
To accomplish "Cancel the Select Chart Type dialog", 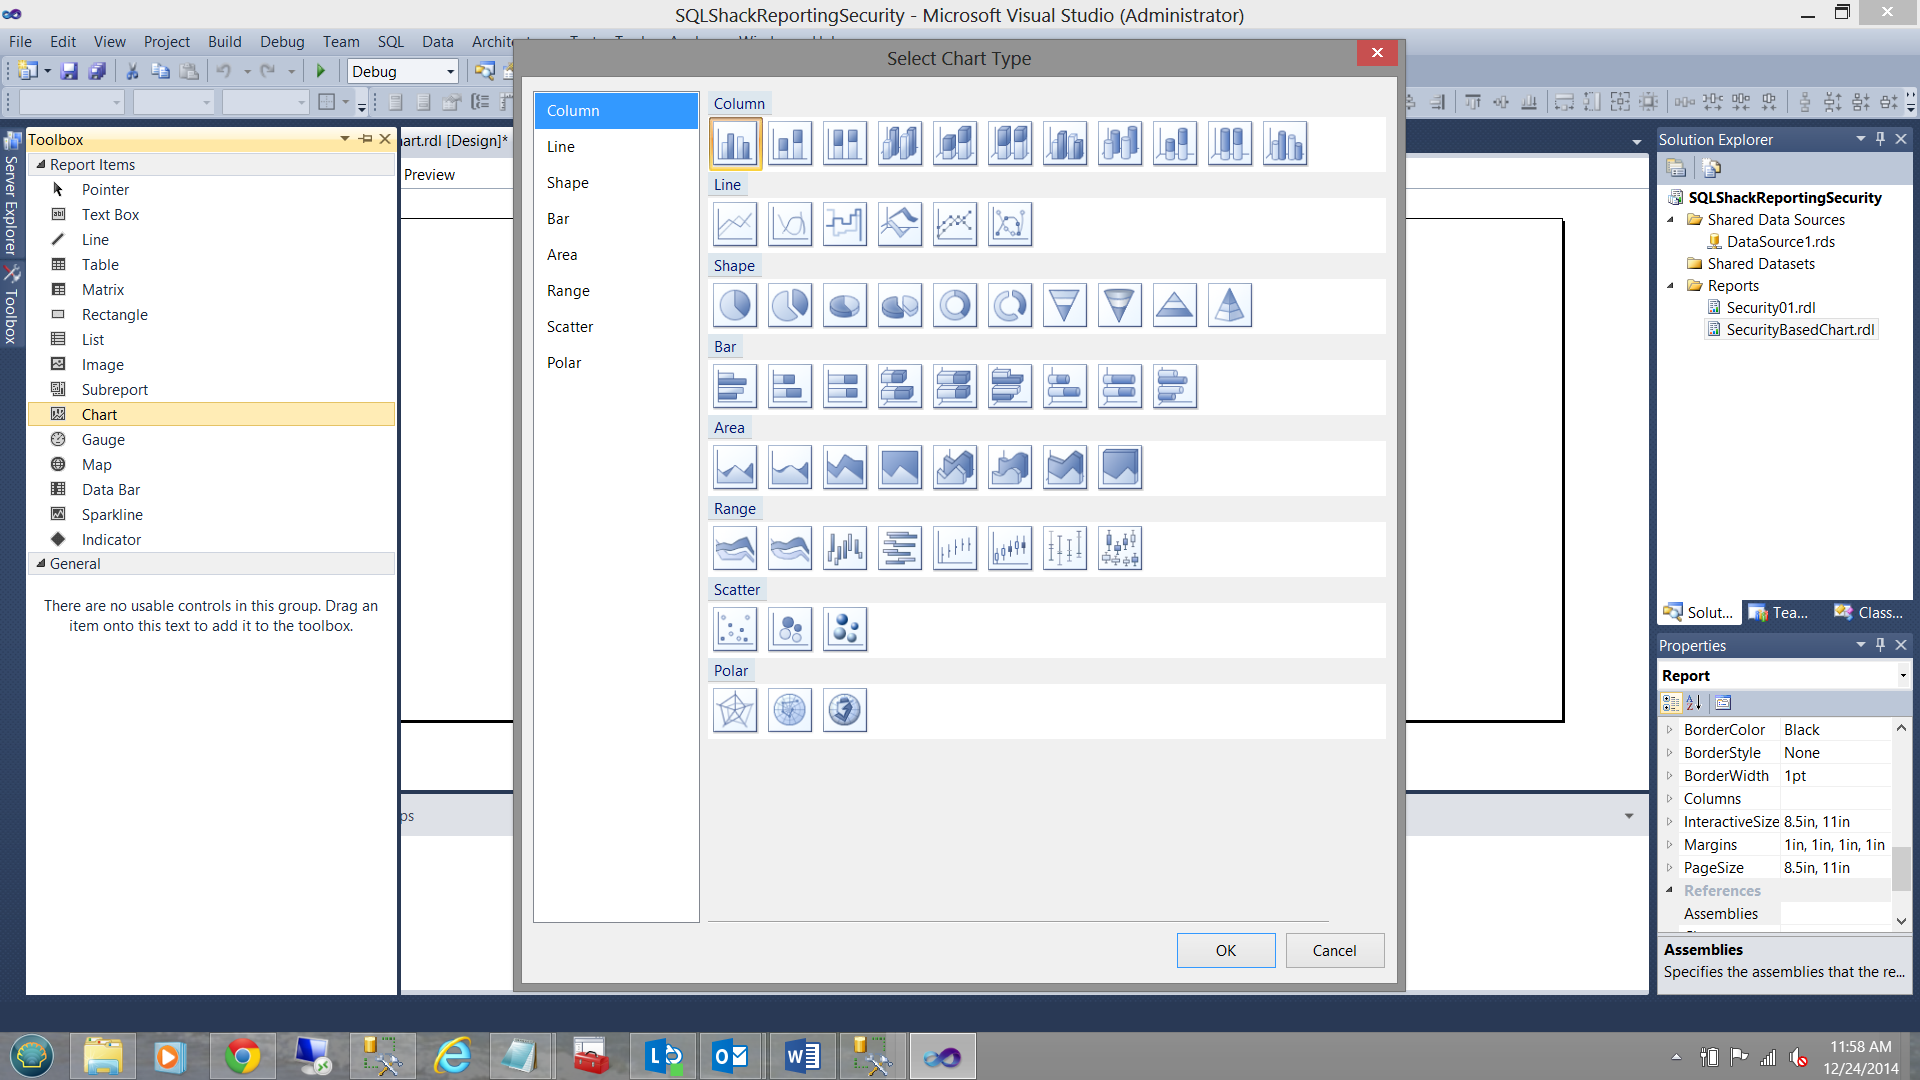I will tap(1334, 950).
